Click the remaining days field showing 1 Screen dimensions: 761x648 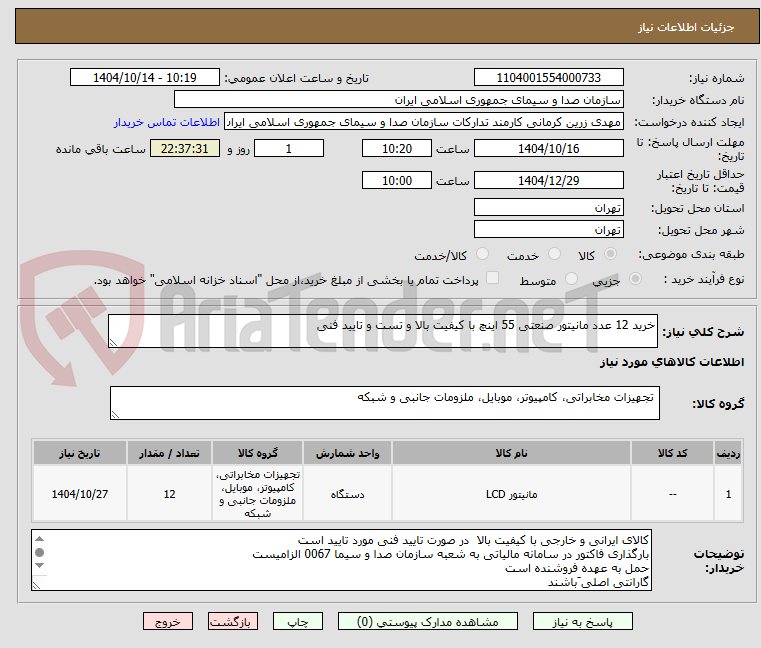coord(289,149)
